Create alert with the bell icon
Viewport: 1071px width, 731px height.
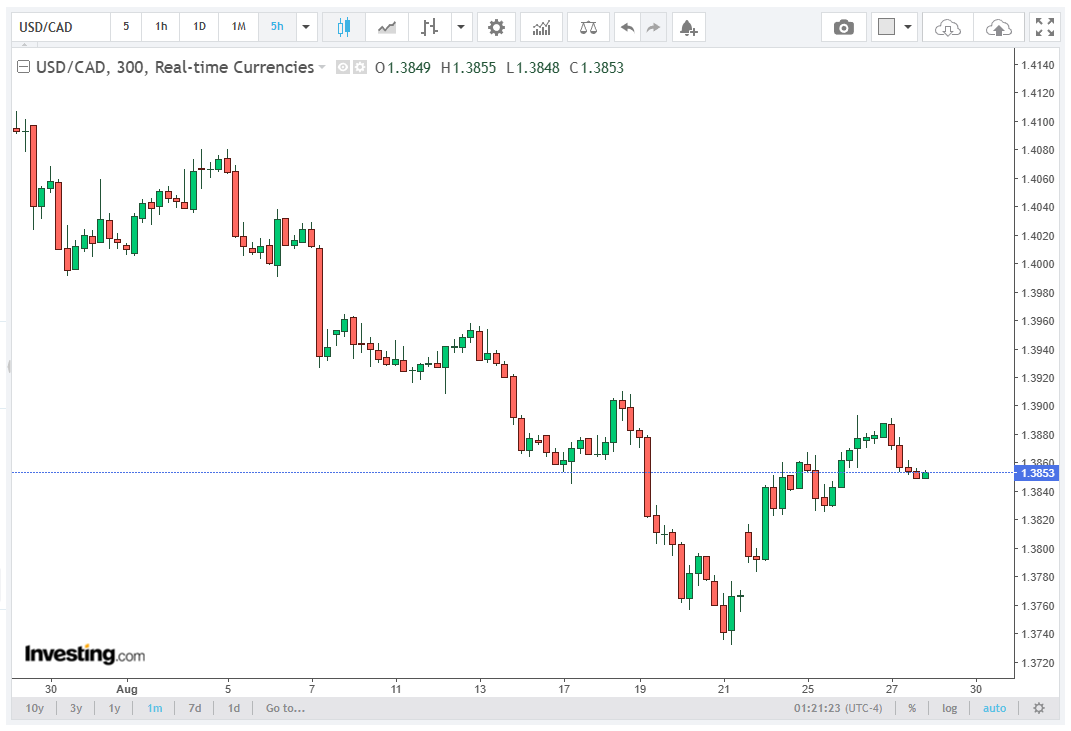tap(688, 27)
